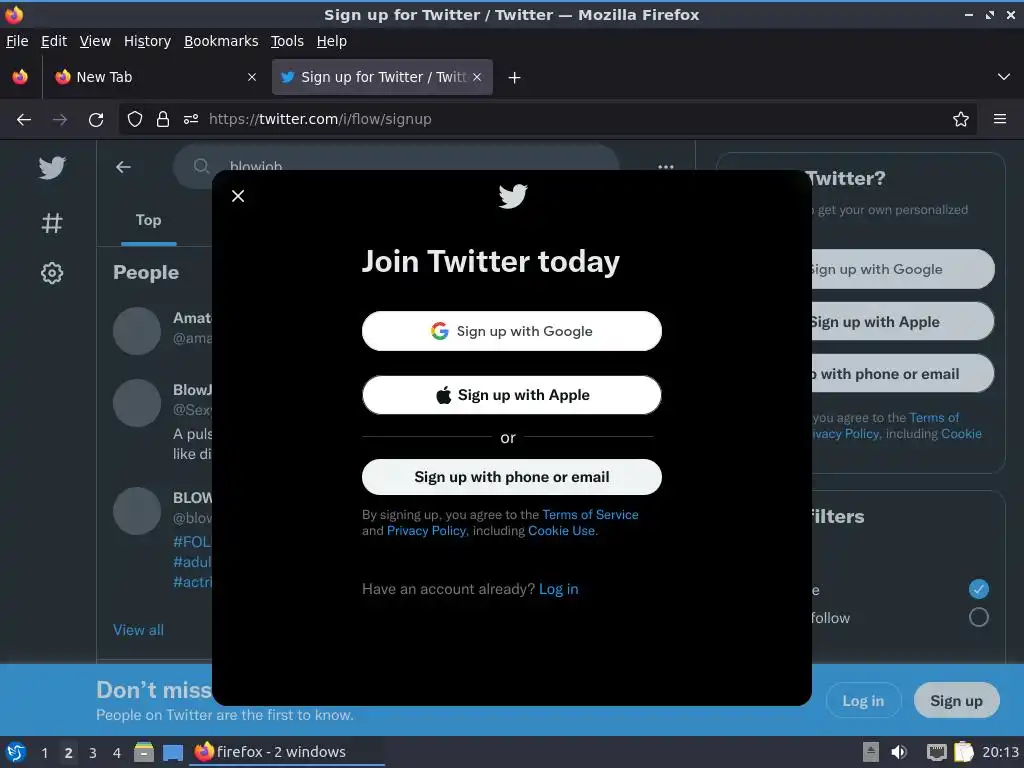
Task: Click the Twitter bird logo in sidebar
Action: pyautogui.click(x=52, y=168)
